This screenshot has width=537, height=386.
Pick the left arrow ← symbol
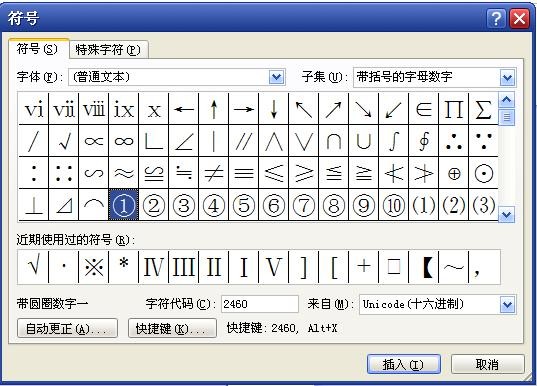coord(184,109)
